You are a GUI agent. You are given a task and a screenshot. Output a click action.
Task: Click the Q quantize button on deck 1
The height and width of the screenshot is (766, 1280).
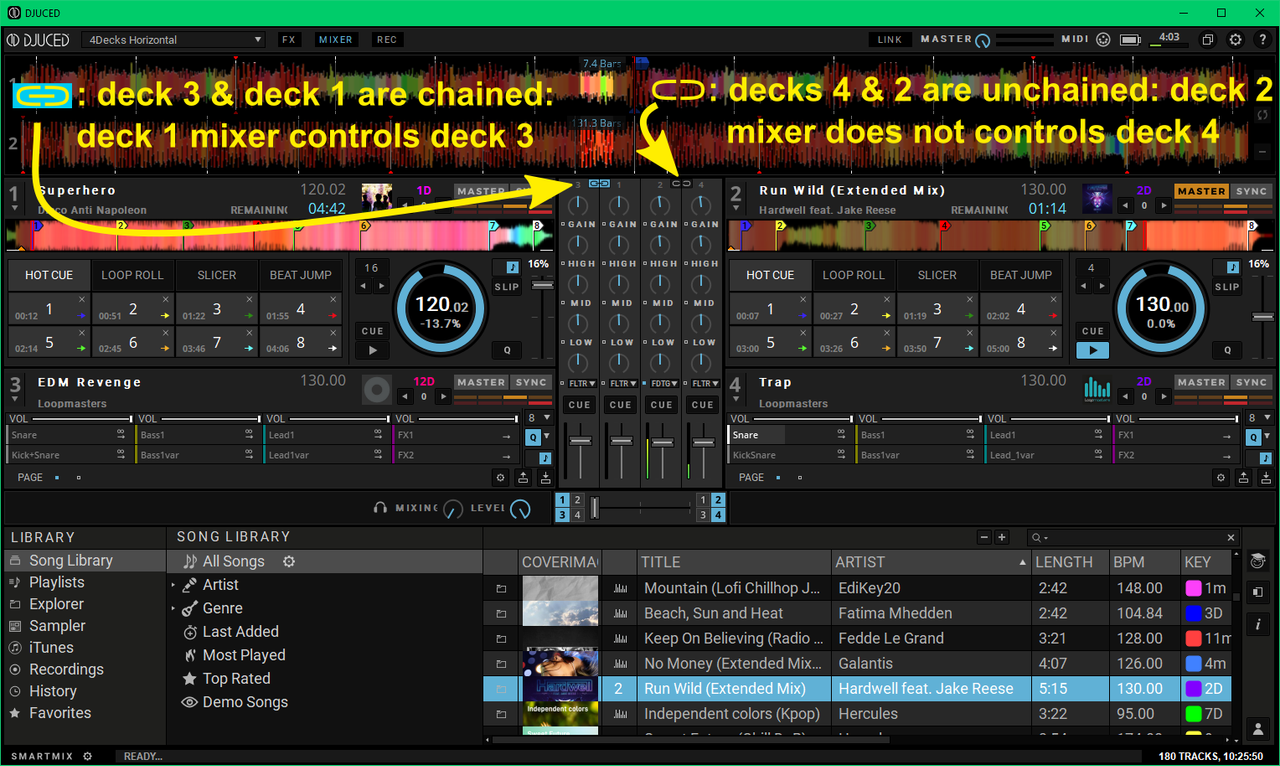(x=507, y=351)
